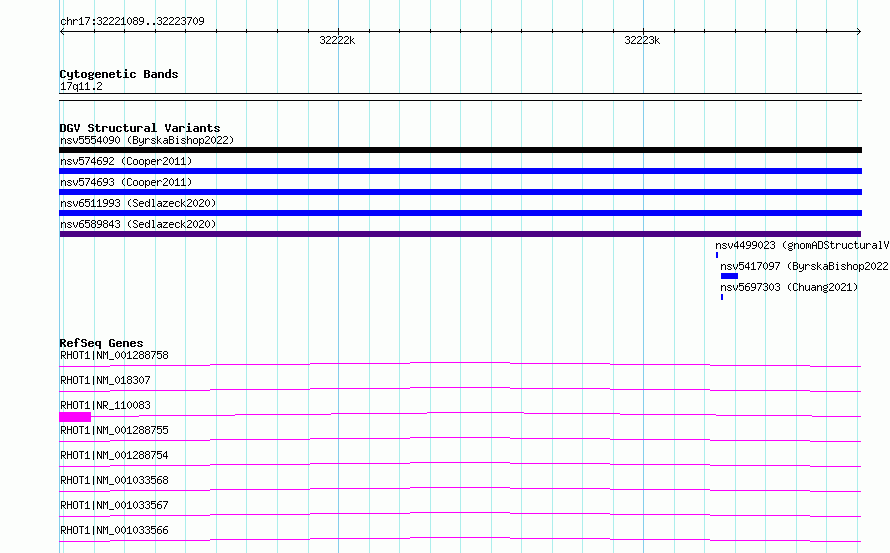Open the nsv5697303 (Chuang2021) label

789,287
